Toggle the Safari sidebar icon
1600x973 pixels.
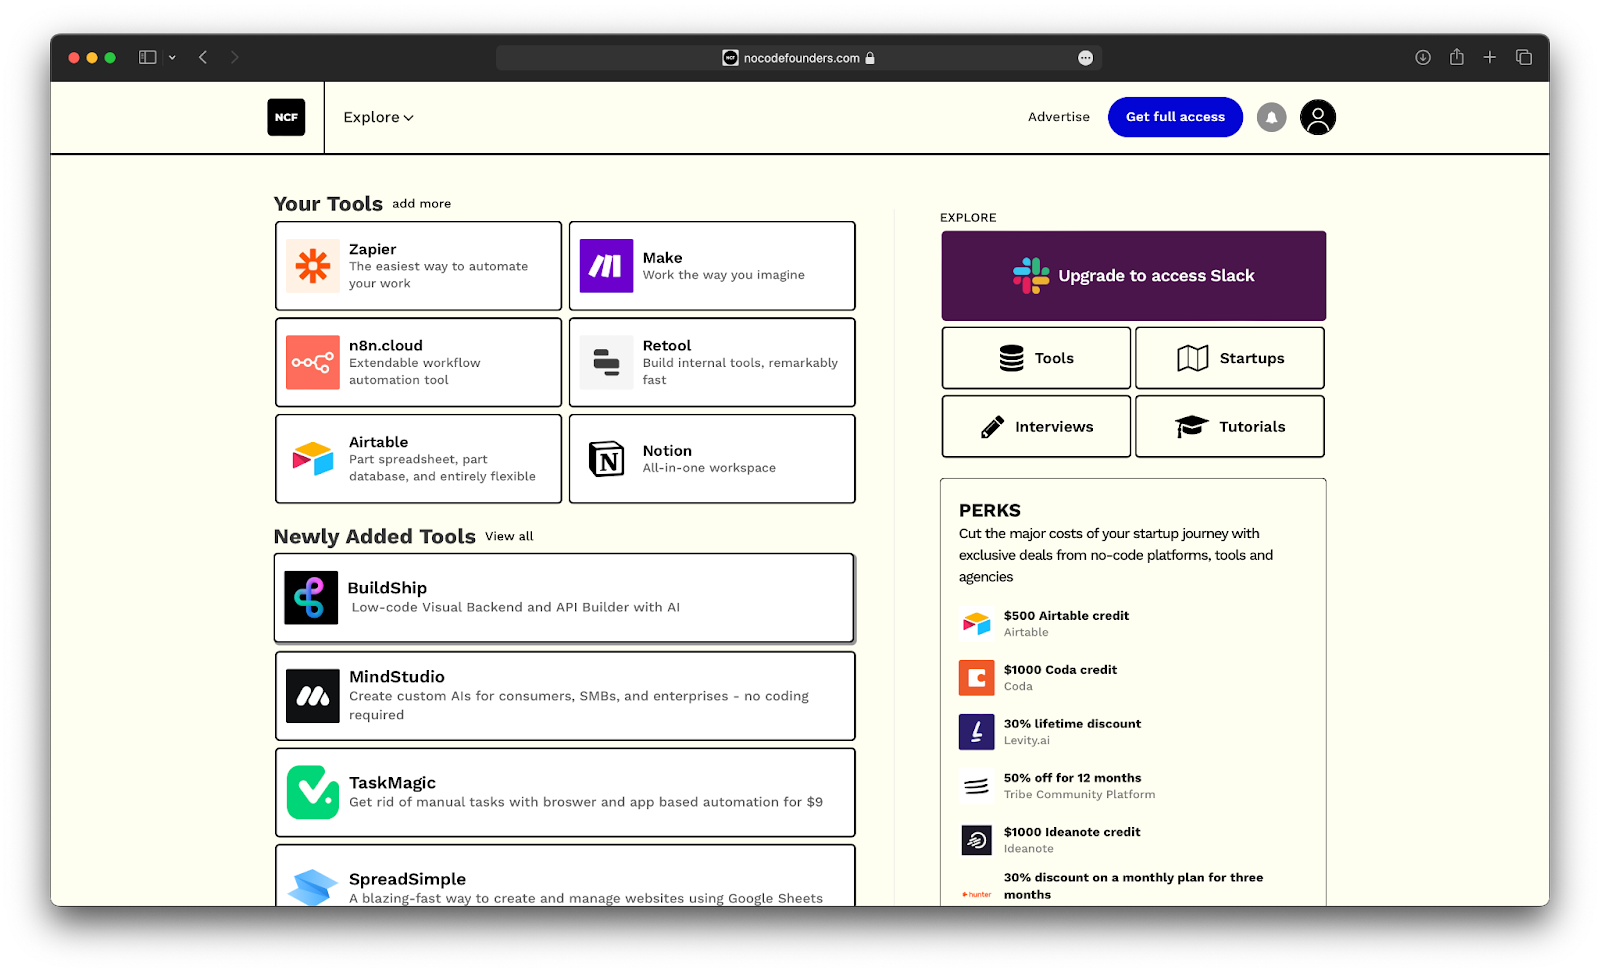point(148,58)
